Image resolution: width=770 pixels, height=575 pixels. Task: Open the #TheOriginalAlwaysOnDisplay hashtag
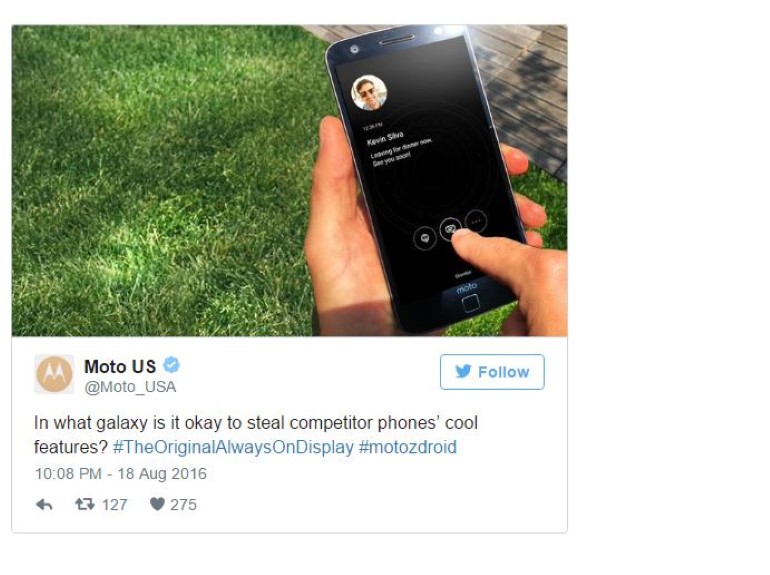233,447
